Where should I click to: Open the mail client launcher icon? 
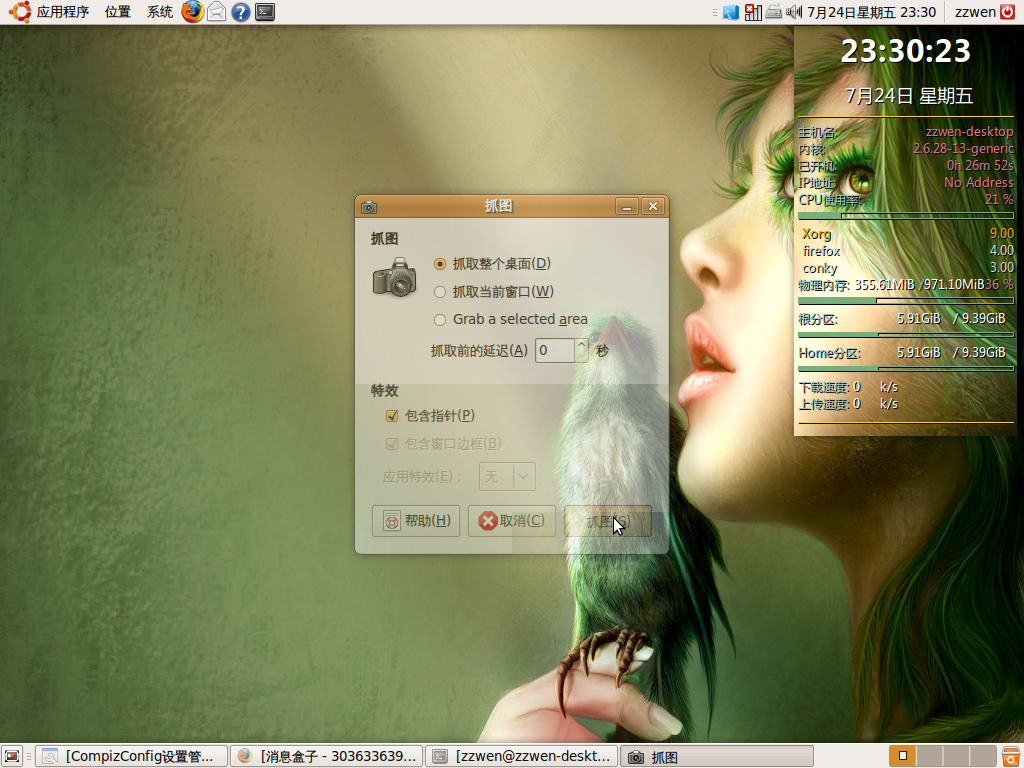(x=217, y=12)
